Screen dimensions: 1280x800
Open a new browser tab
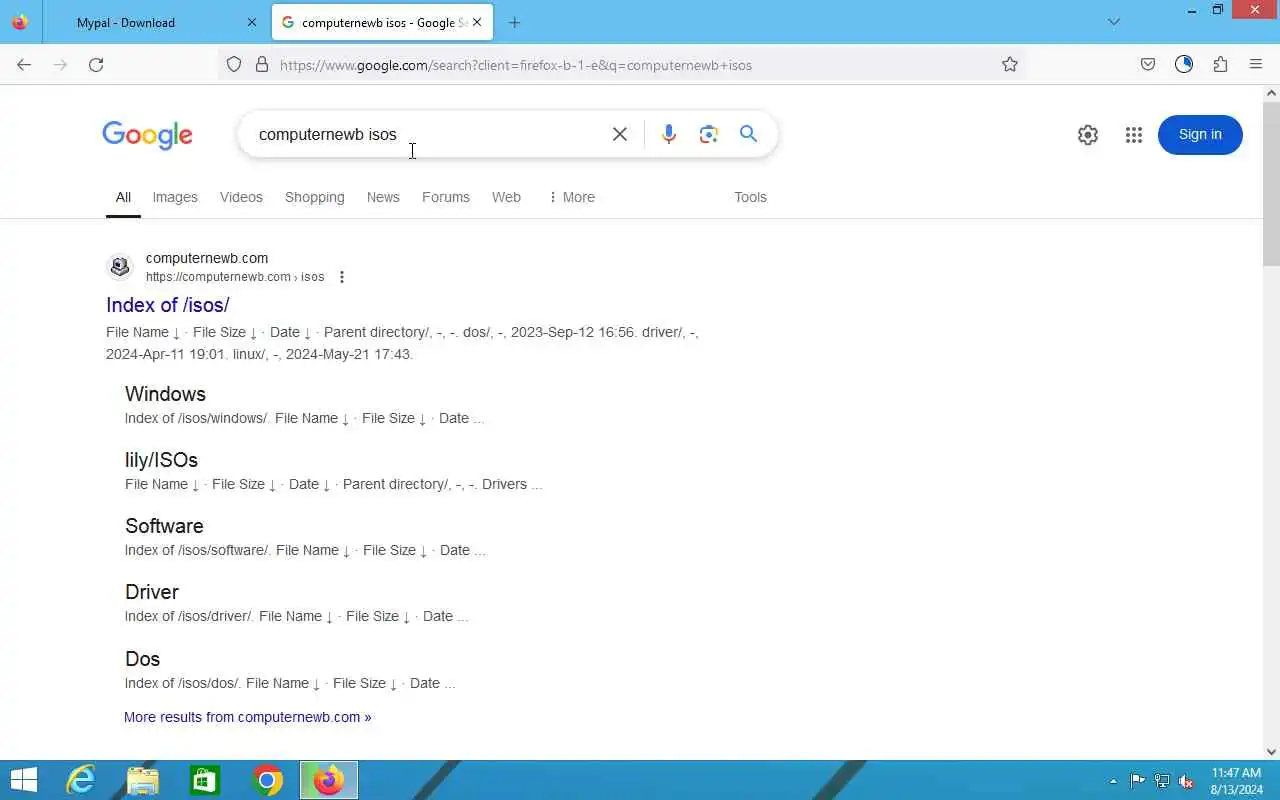click(514, 22)
